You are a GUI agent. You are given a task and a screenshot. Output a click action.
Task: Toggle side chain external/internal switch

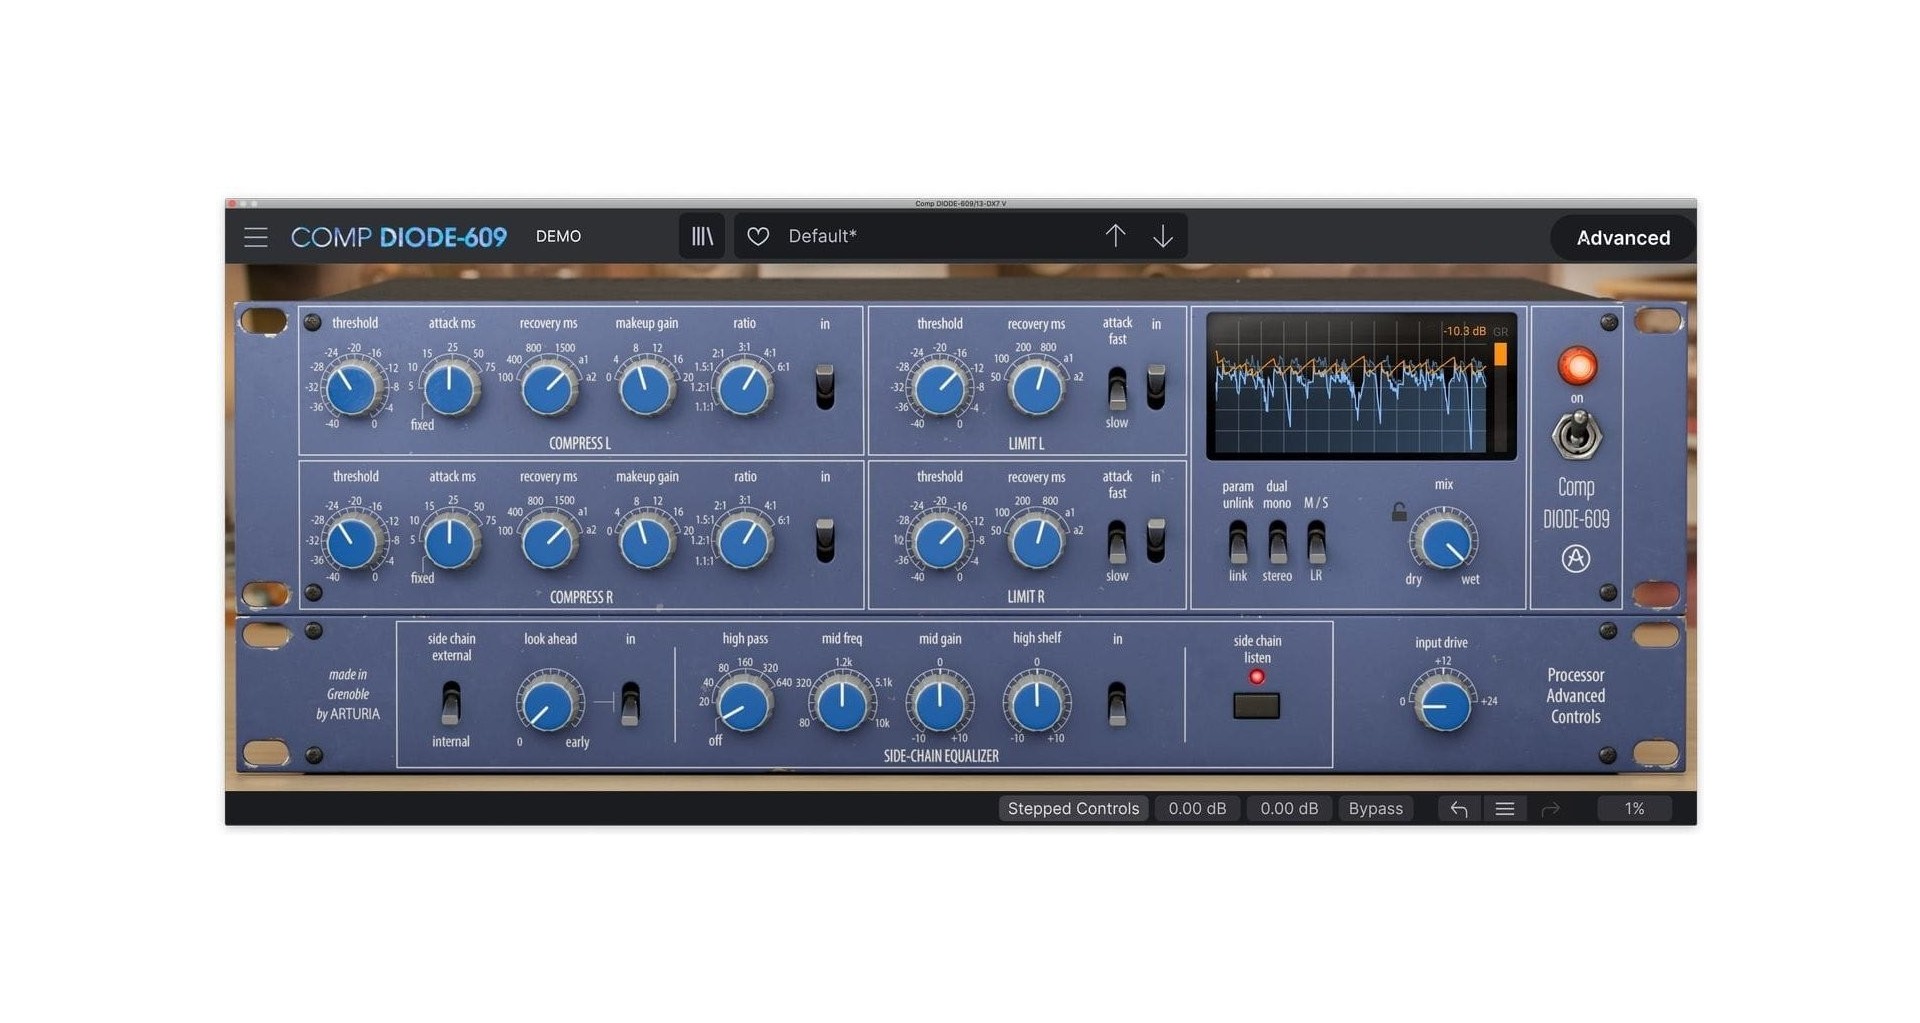click(451, 703)
